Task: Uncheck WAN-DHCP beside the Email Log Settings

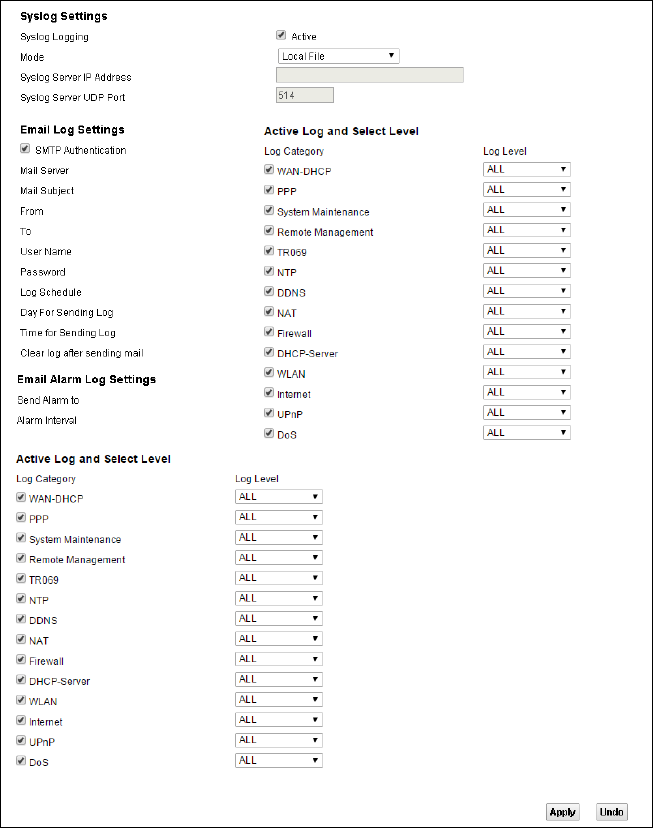Action: point(269,170)
